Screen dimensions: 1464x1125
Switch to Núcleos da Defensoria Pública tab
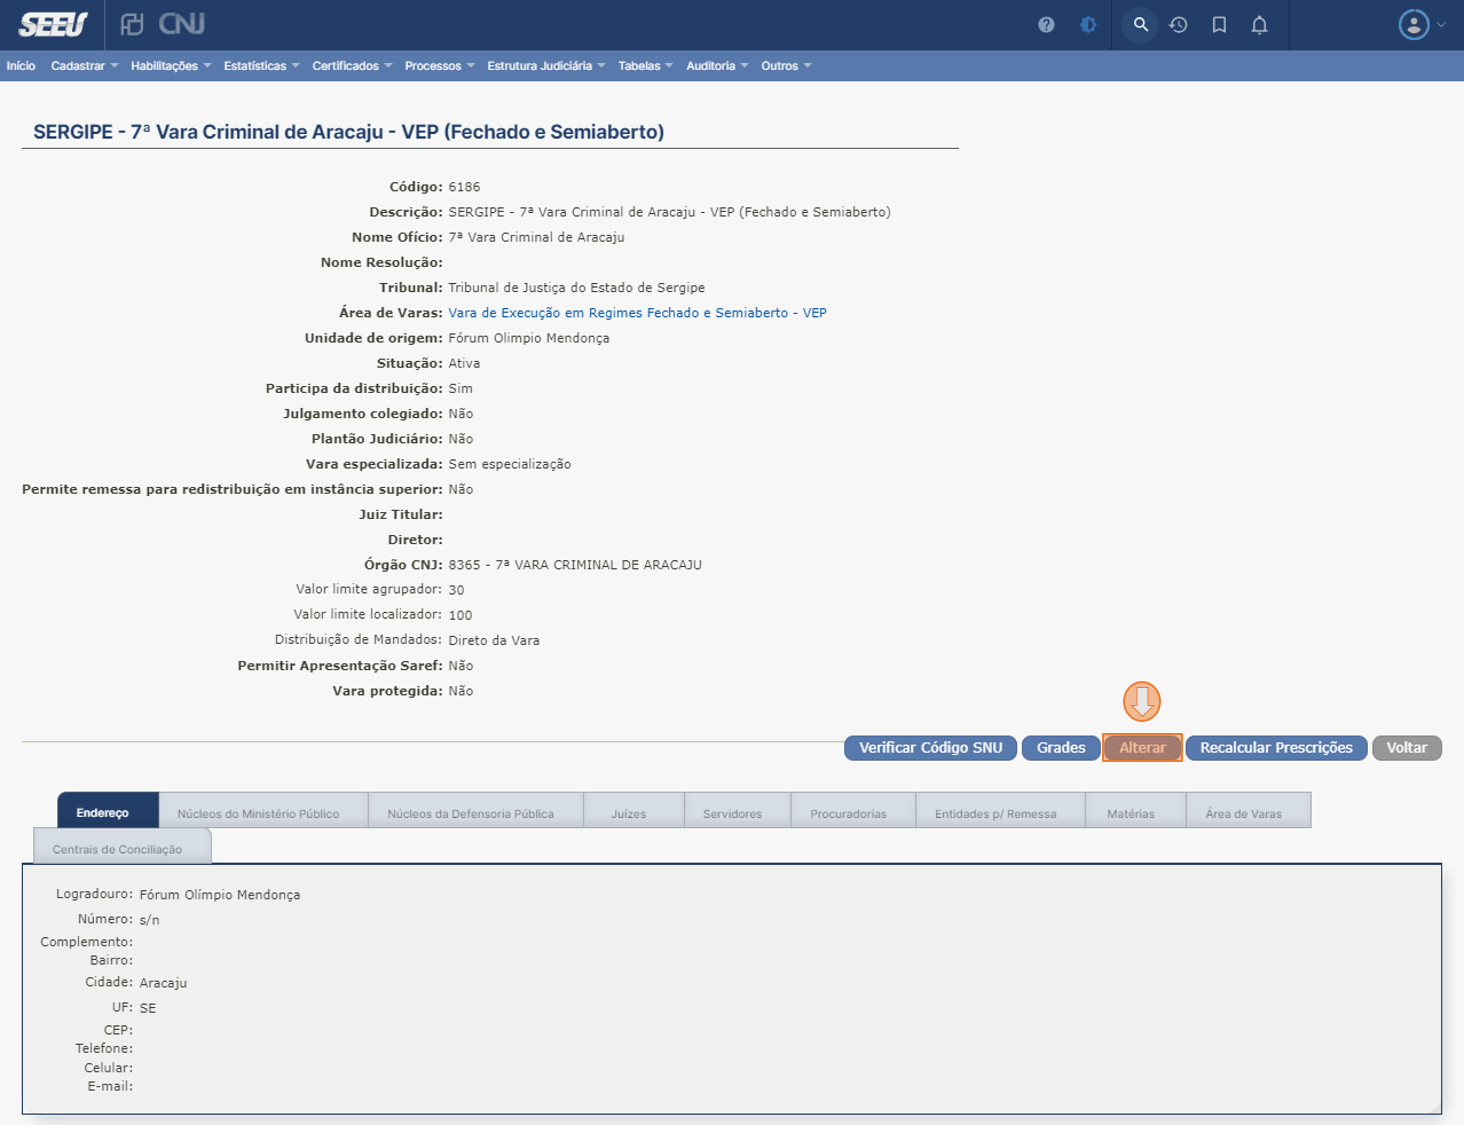point(476,811)
